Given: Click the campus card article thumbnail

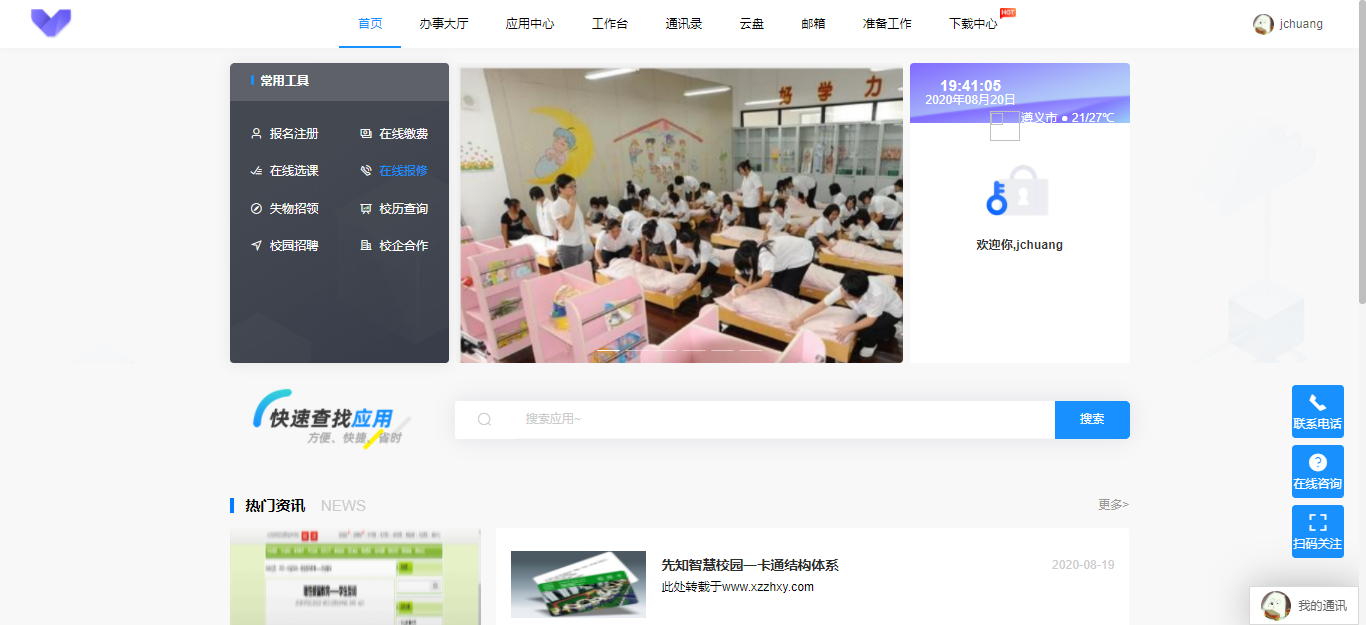Looking at the screenshot, I should [578, 585].
